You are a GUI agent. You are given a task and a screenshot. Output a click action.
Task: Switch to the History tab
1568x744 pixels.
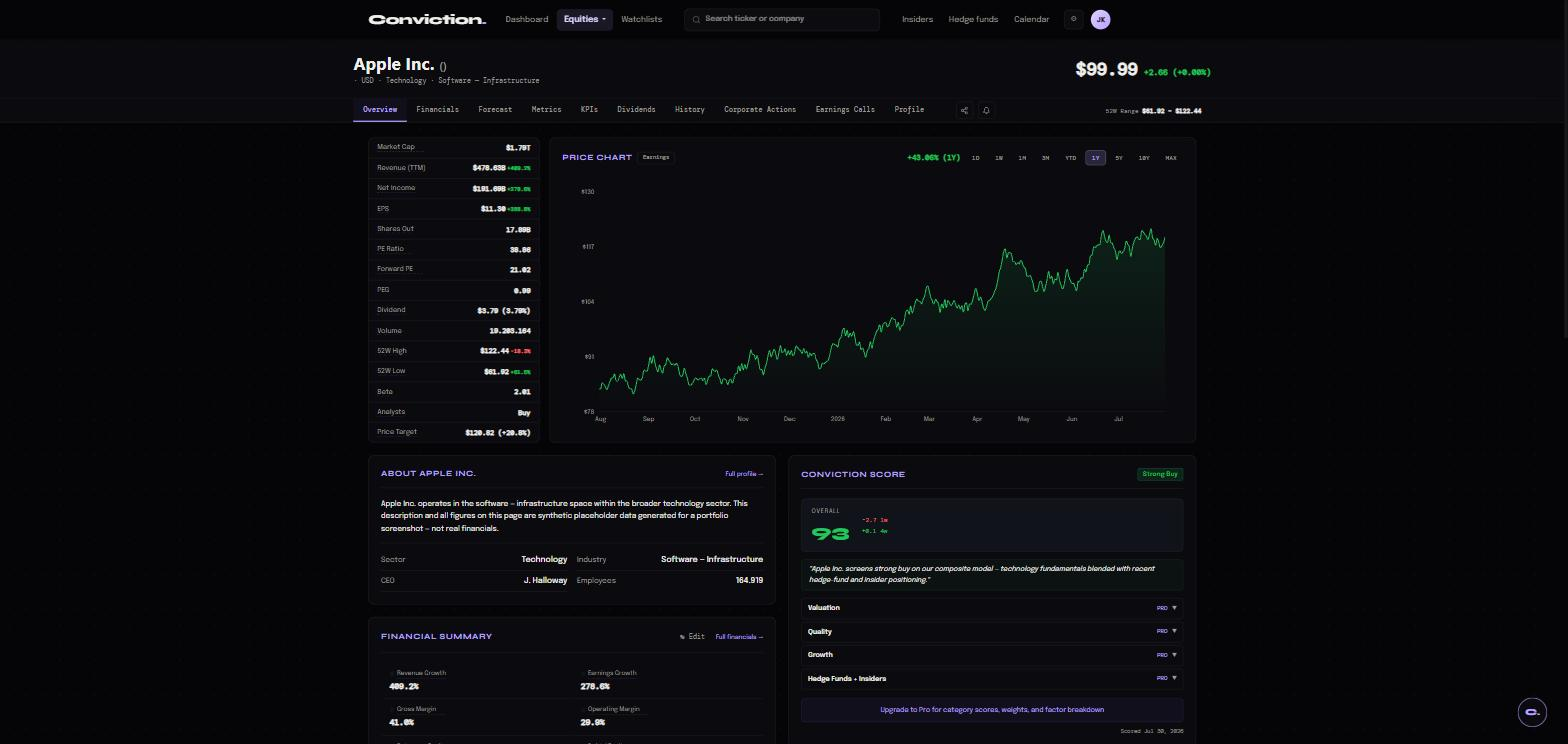pos(689,110)
